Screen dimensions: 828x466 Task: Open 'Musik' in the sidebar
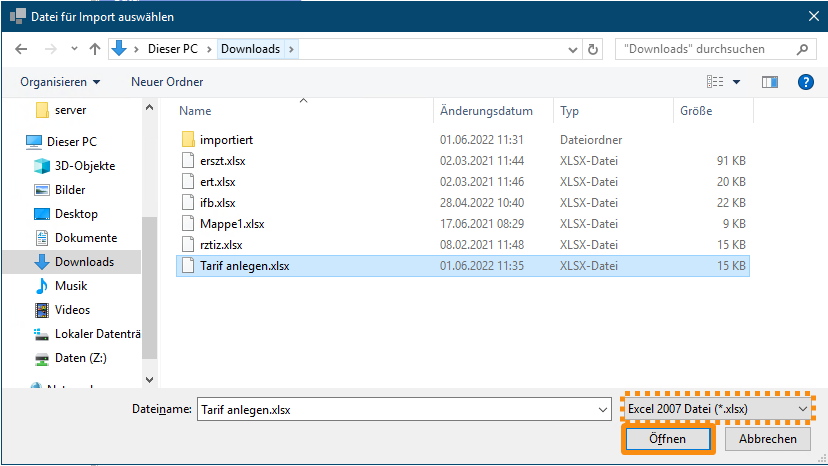coord(71,286)
